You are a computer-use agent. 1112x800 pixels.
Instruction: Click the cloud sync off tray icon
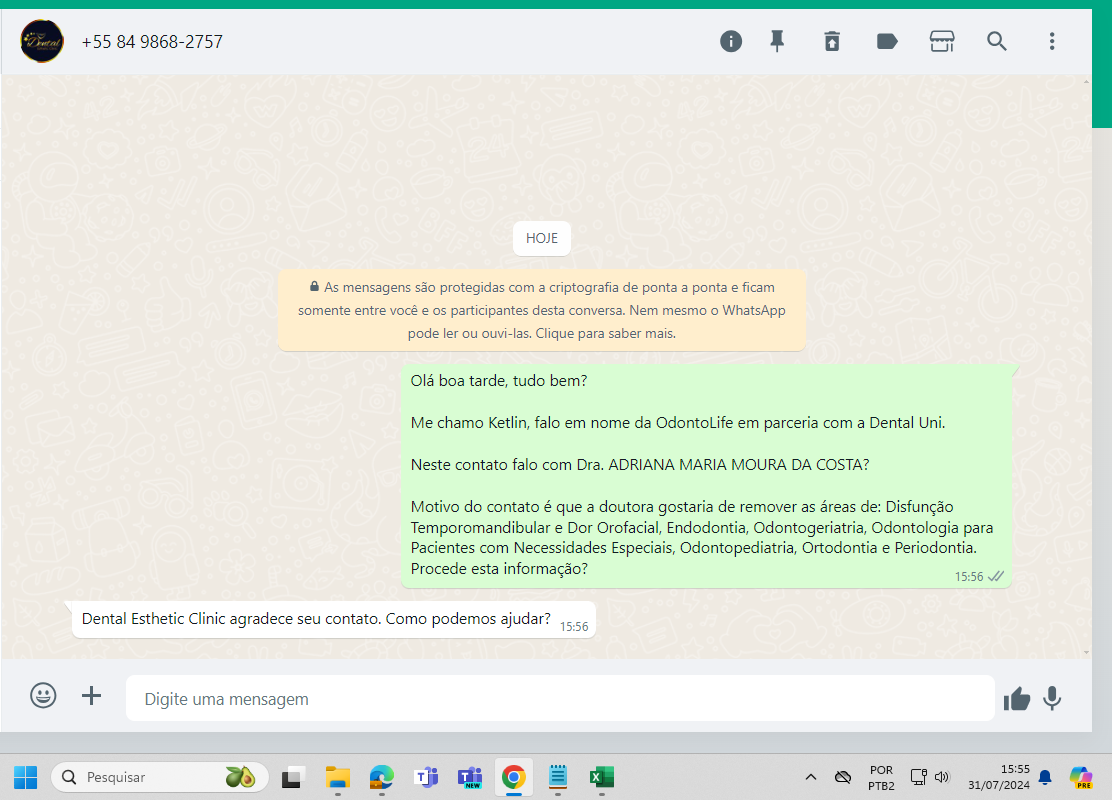tap(843, 777)
